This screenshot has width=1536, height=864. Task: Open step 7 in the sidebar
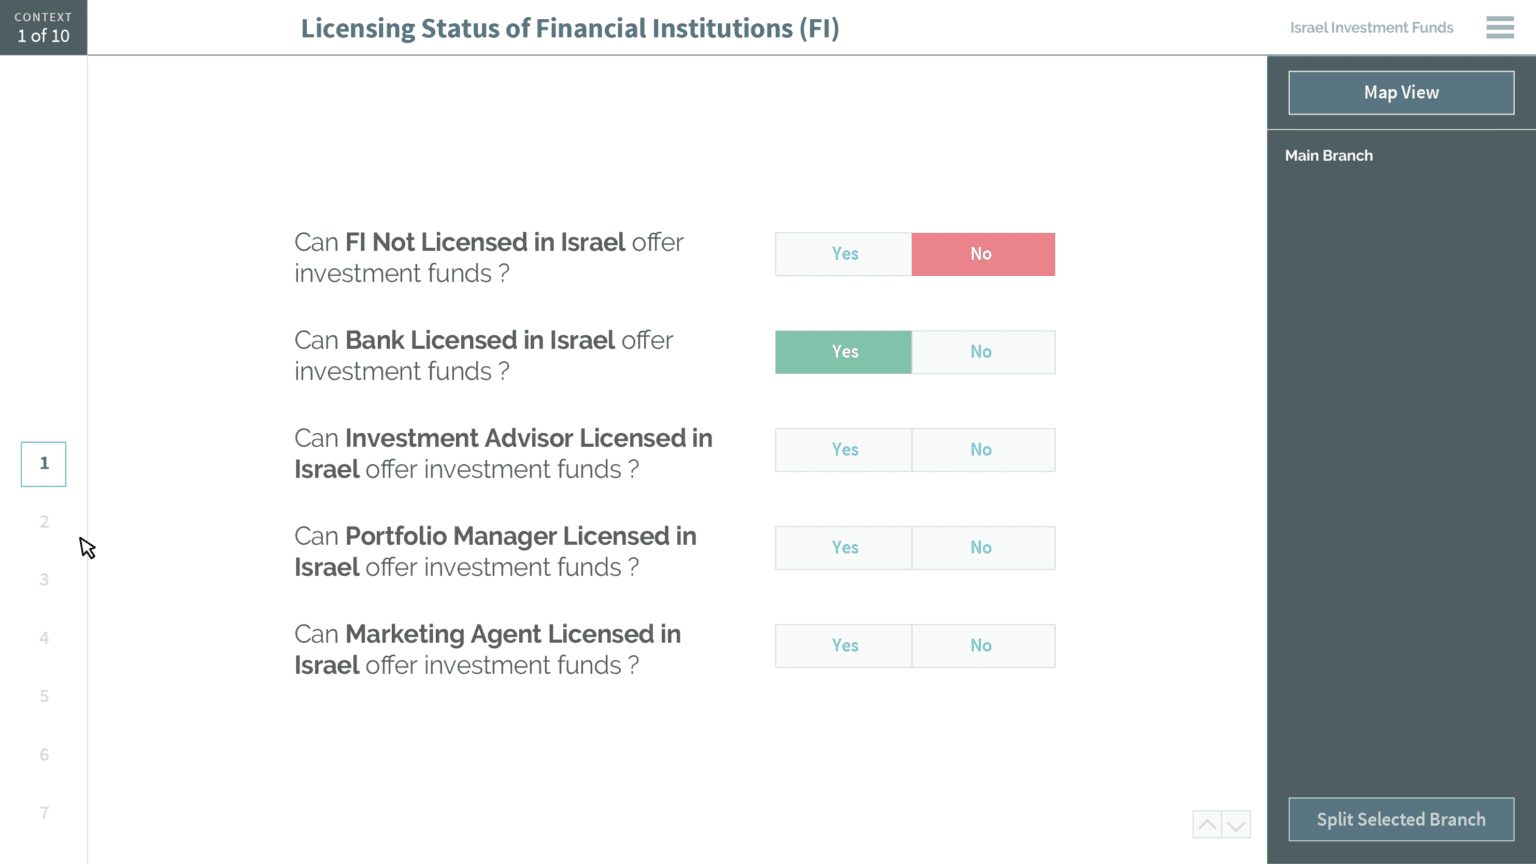click(44, 813)
